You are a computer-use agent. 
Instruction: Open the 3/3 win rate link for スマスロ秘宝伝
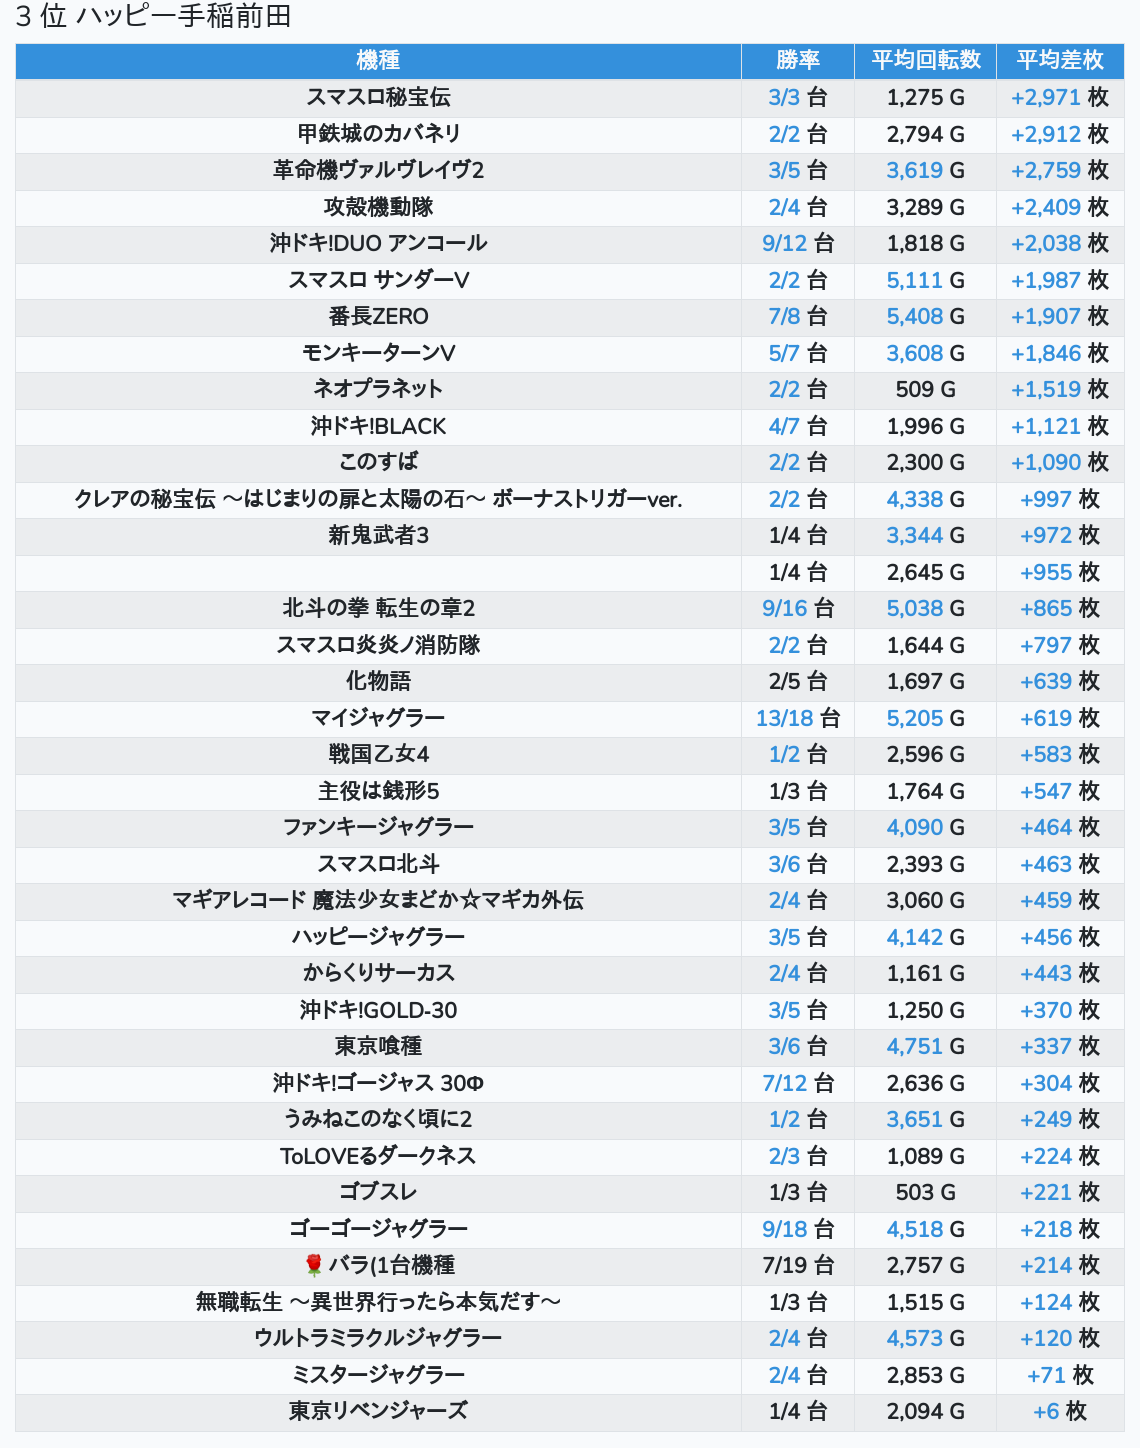784,97
